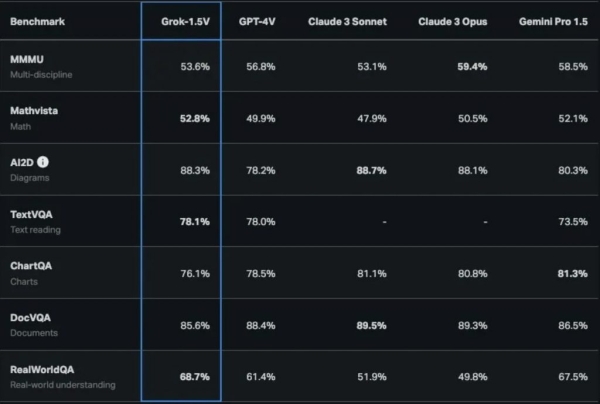600x404 pixels.
Task: Select the Grok-1.5V column header
Action: (186, 21)
